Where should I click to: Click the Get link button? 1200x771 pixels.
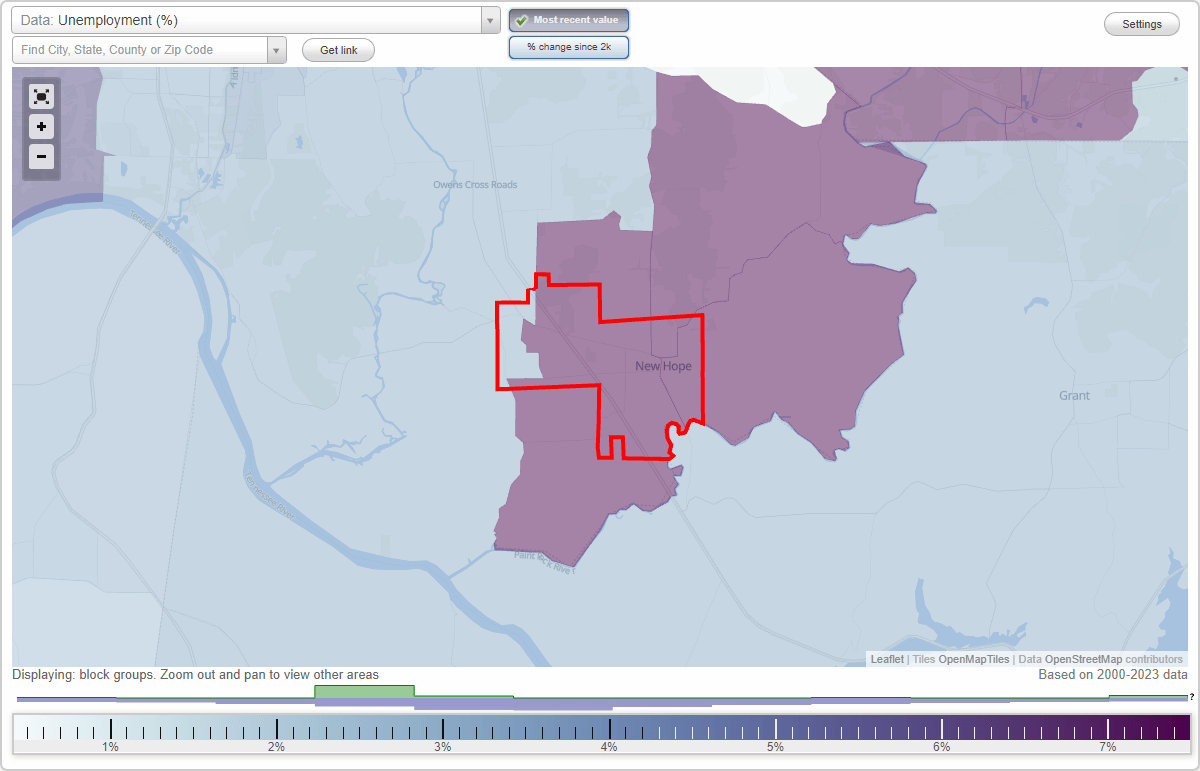pyautogui.click(x=337, y=49)
